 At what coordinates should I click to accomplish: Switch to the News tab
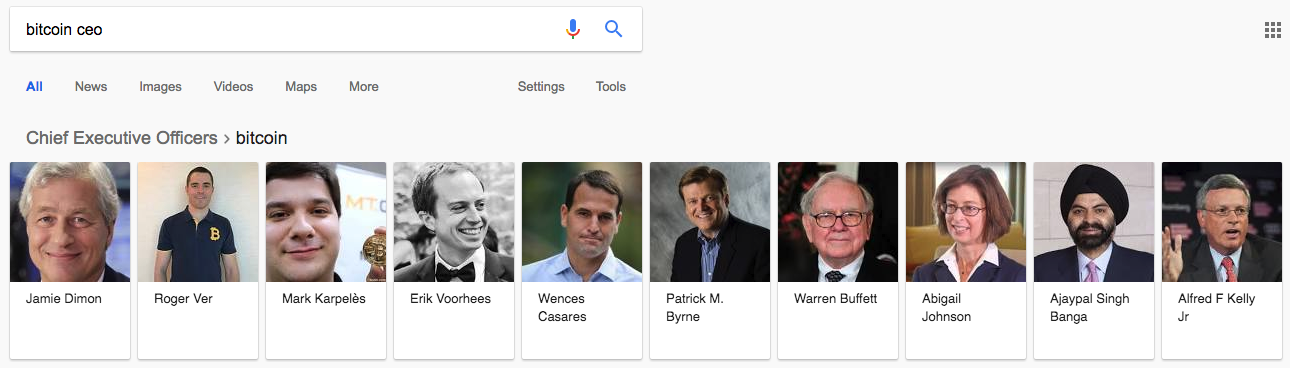[91, 87]
